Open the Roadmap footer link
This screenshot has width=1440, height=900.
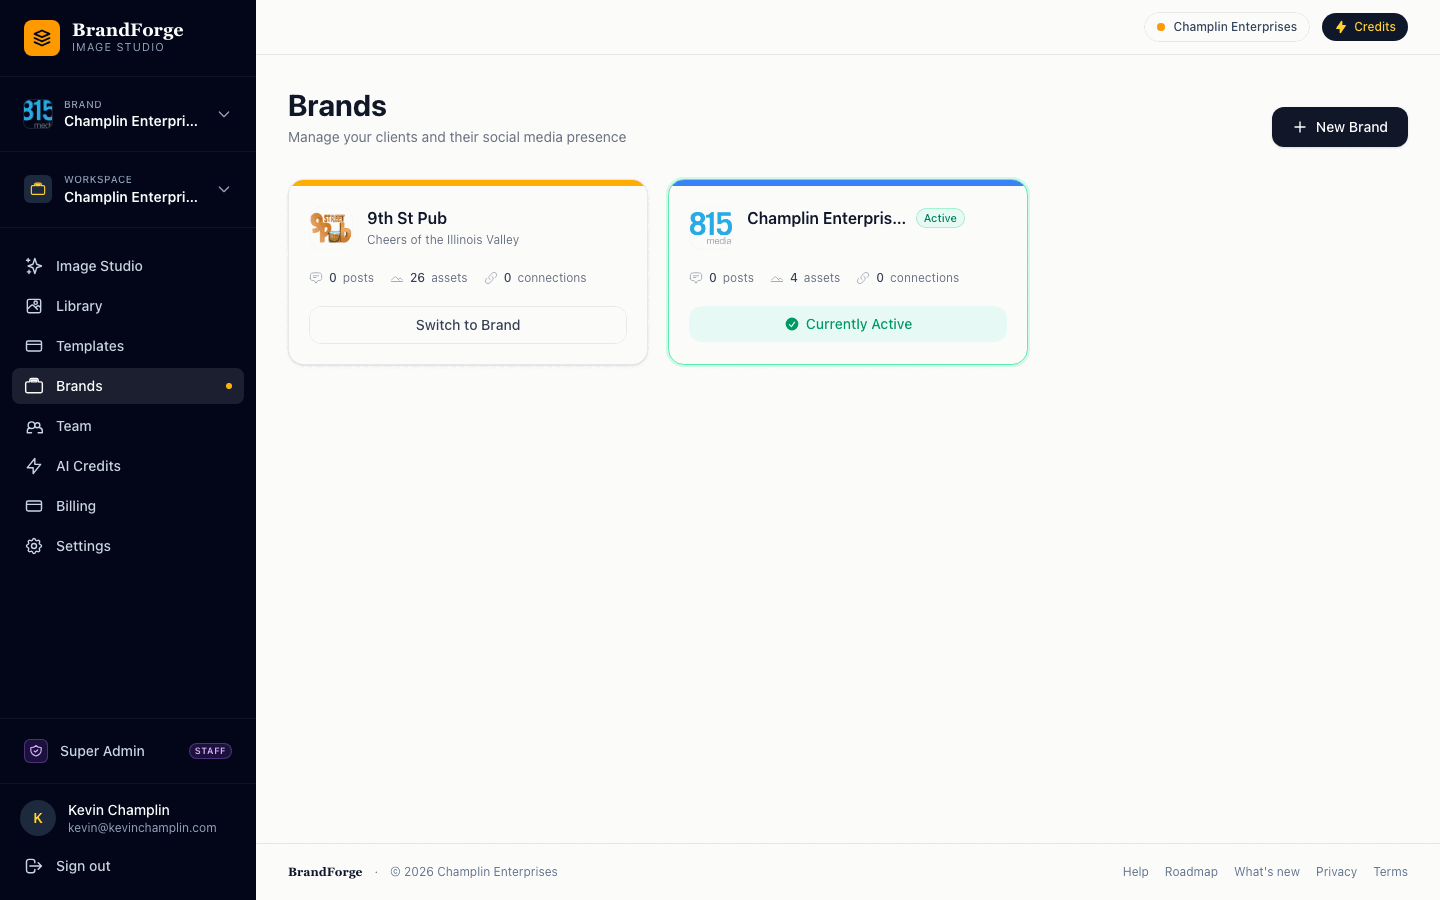(1191, 872)
